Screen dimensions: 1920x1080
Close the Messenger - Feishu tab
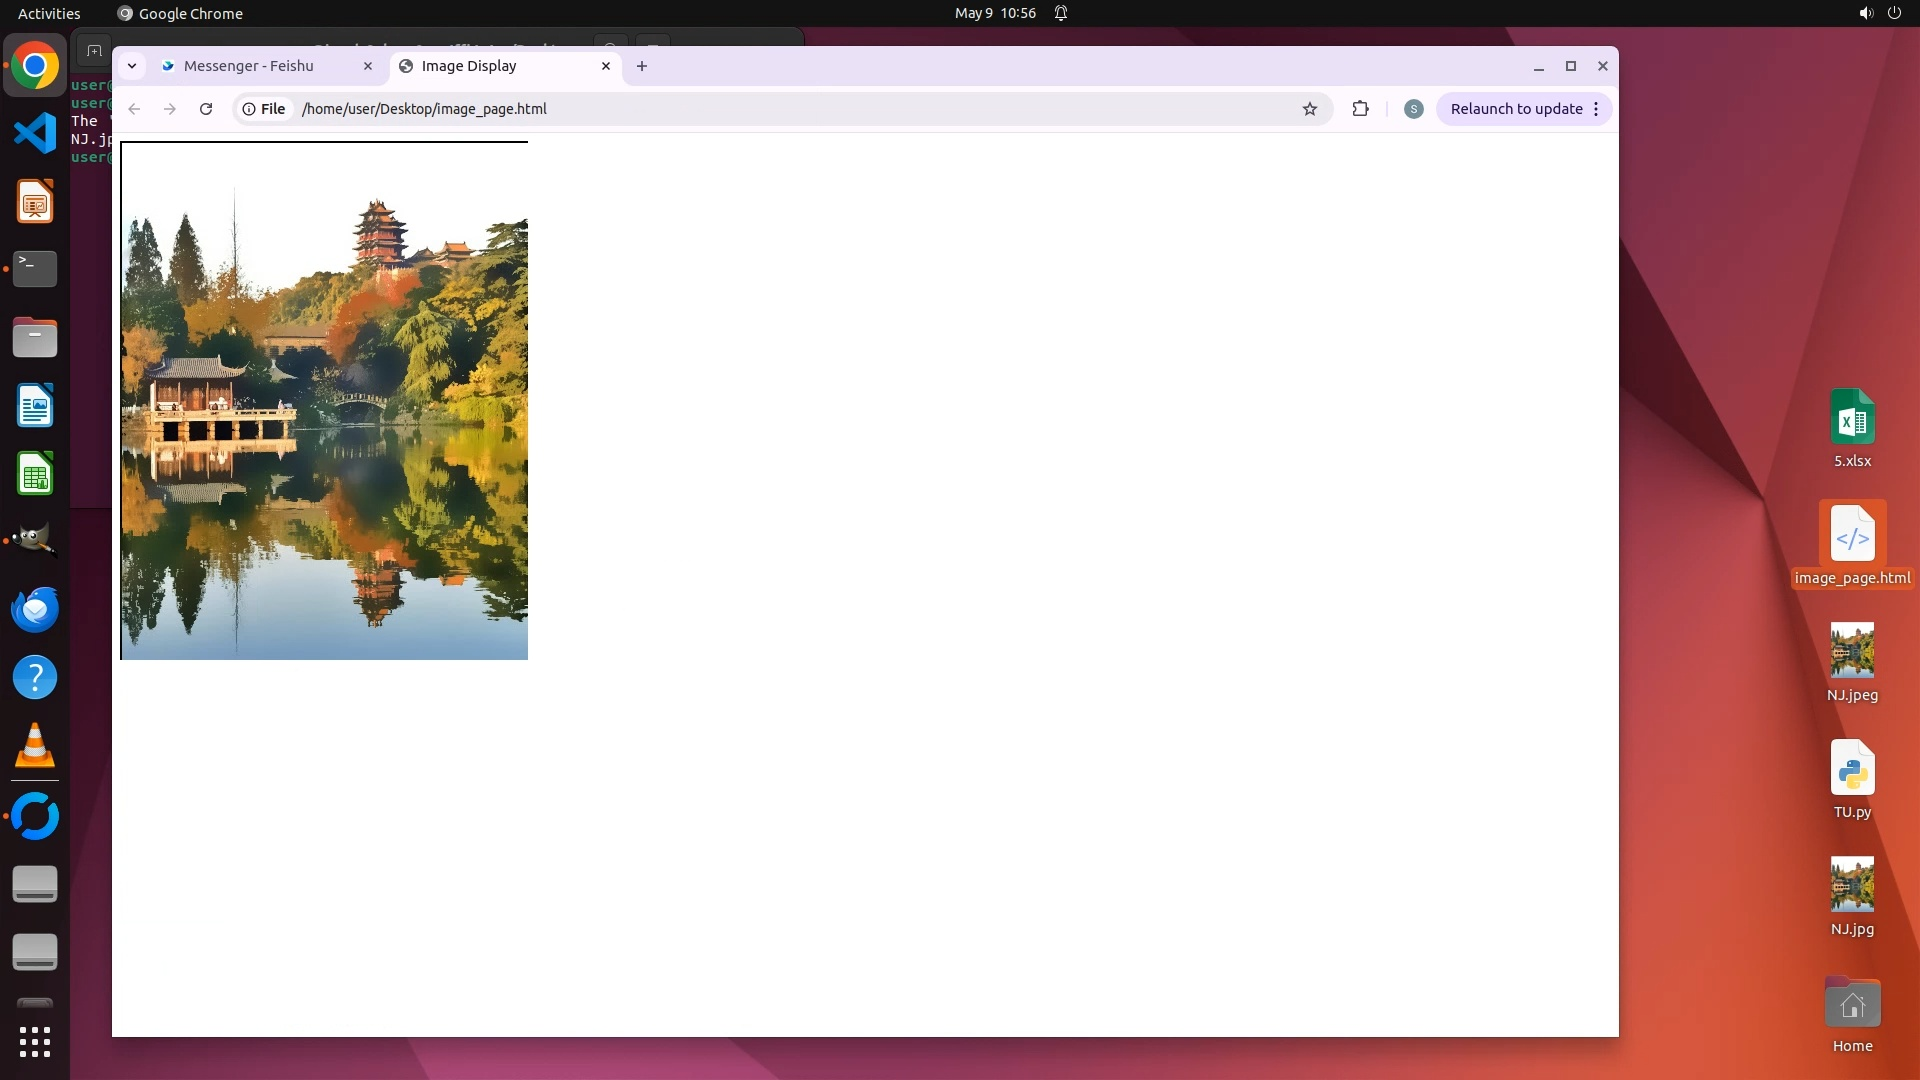click(368, 66)
